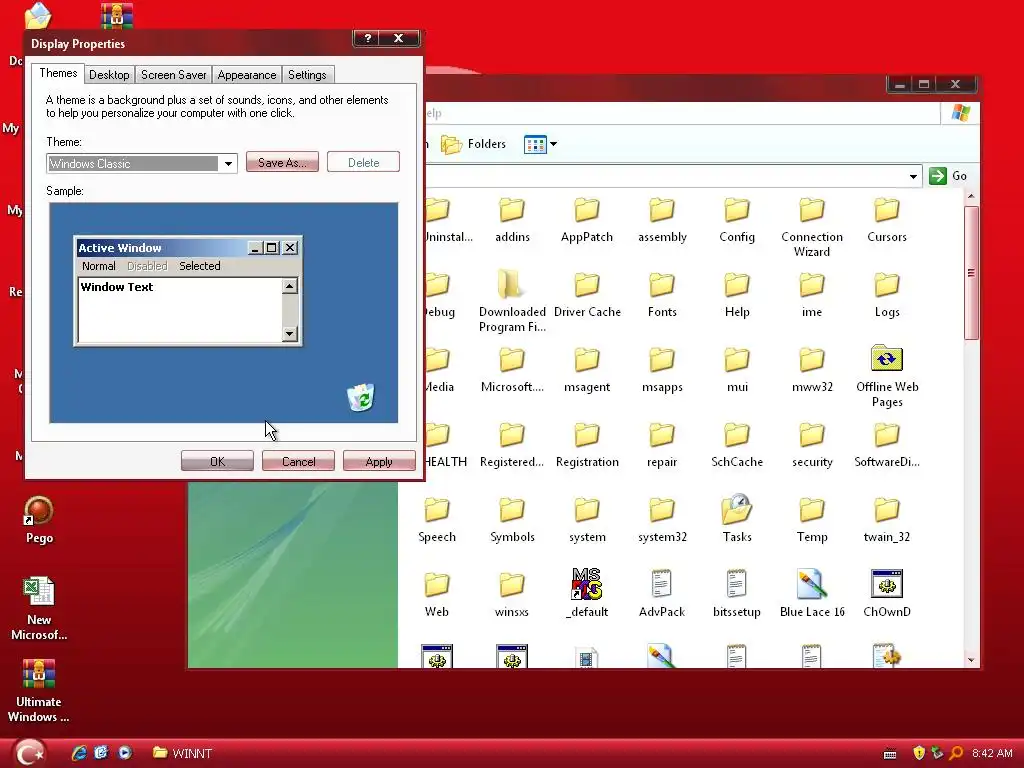Select the assembly folder

662,221
